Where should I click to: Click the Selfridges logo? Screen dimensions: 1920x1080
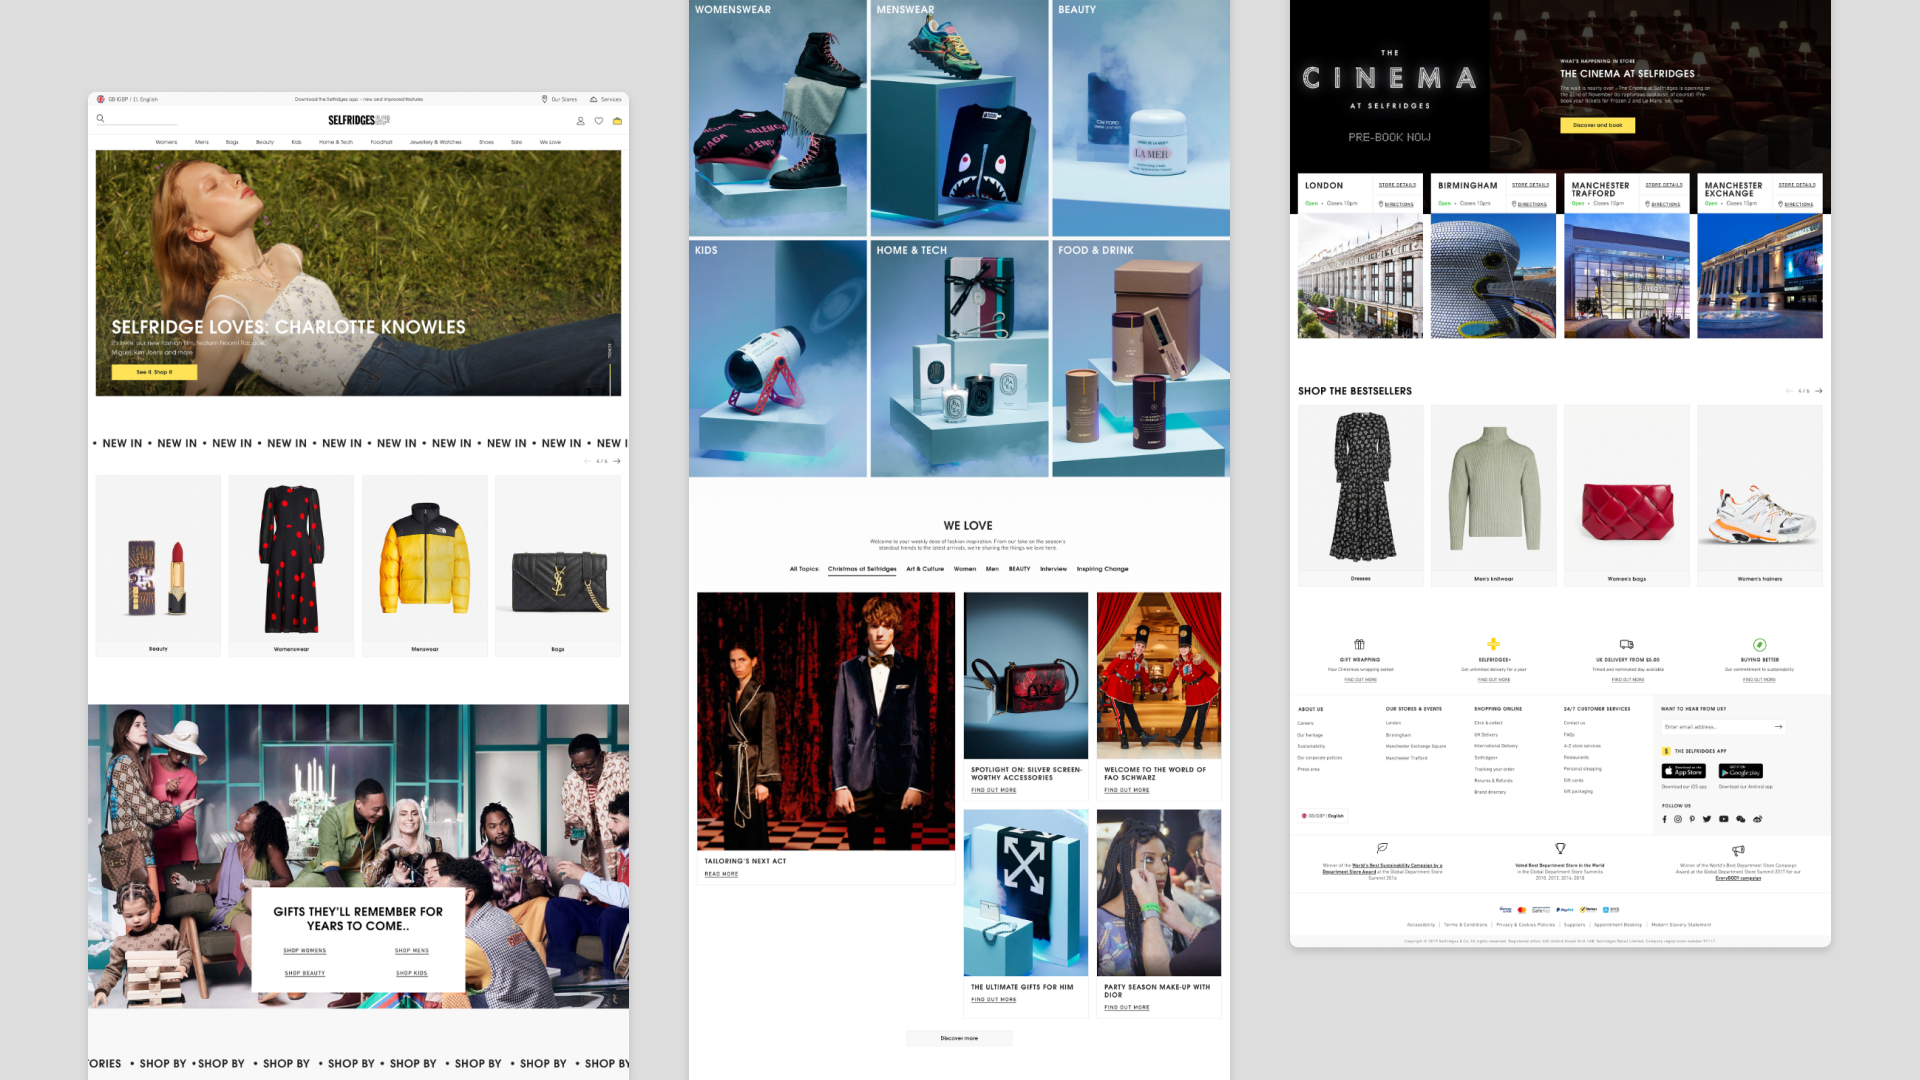coord(359,120)
